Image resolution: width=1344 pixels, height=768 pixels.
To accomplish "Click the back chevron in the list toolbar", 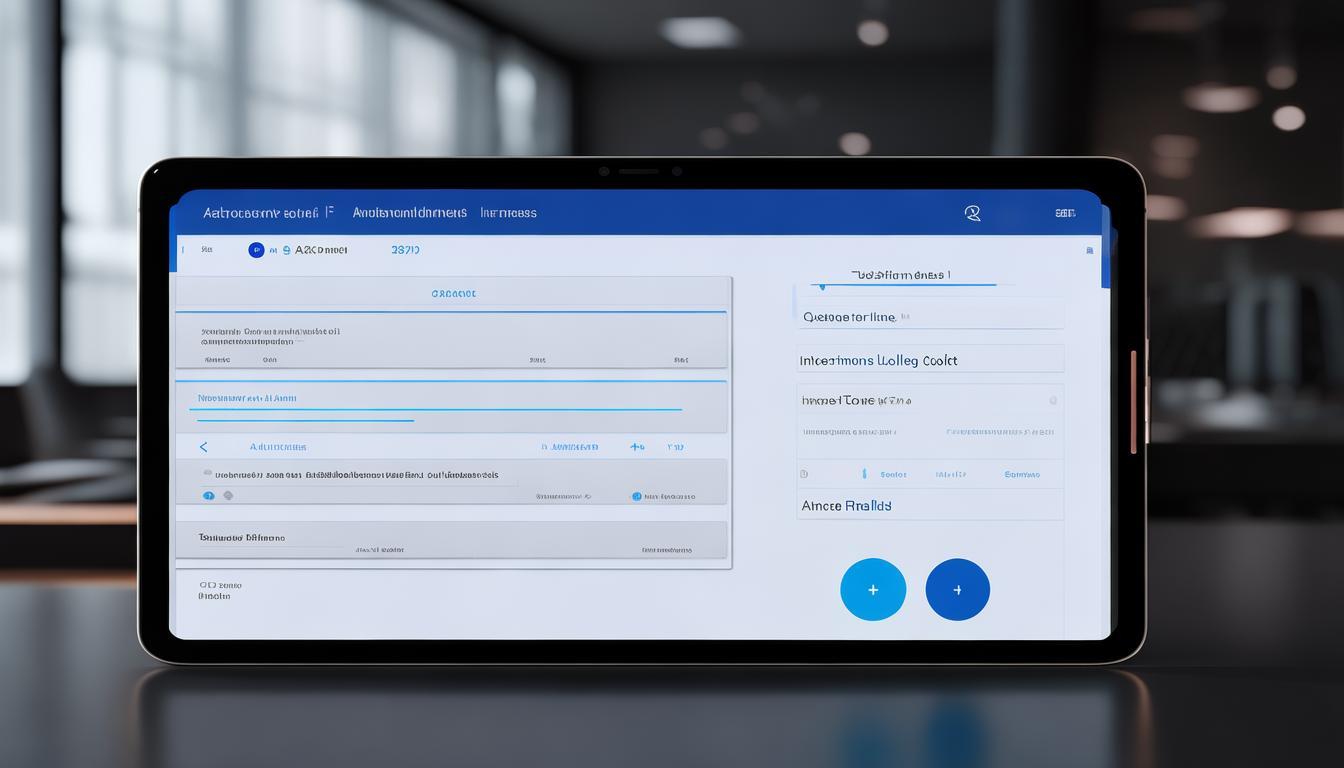I will 204,447.
